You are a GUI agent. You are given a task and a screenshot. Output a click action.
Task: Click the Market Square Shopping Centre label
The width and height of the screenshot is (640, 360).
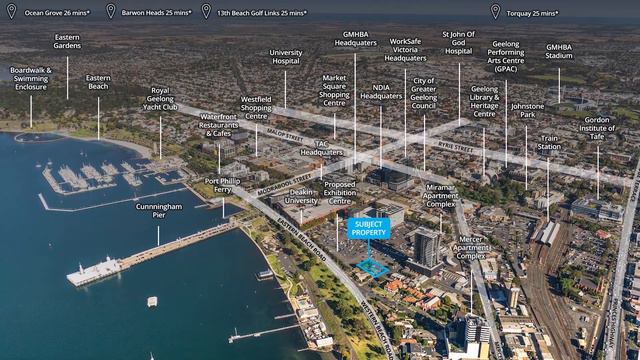tap(334, 90)
